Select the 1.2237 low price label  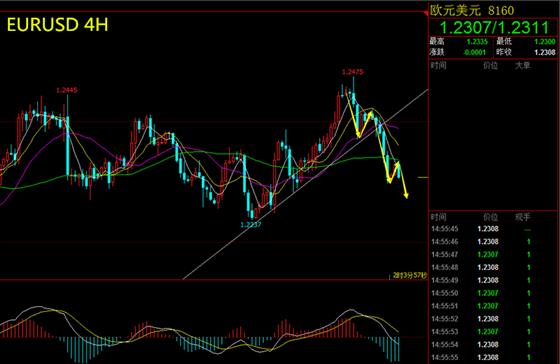pyautogui.click(x=251, y=225)
